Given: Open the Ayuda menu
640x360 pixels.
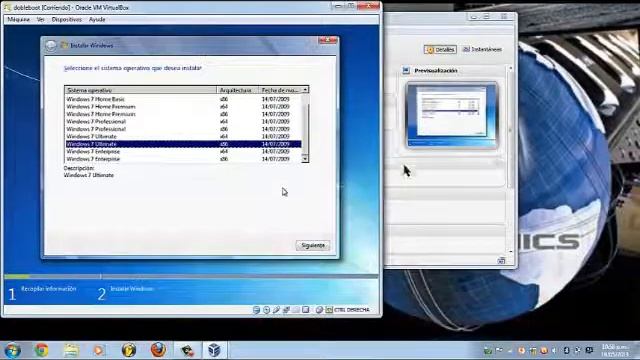Looking at the screenshot, I should [x=97, y=19].
